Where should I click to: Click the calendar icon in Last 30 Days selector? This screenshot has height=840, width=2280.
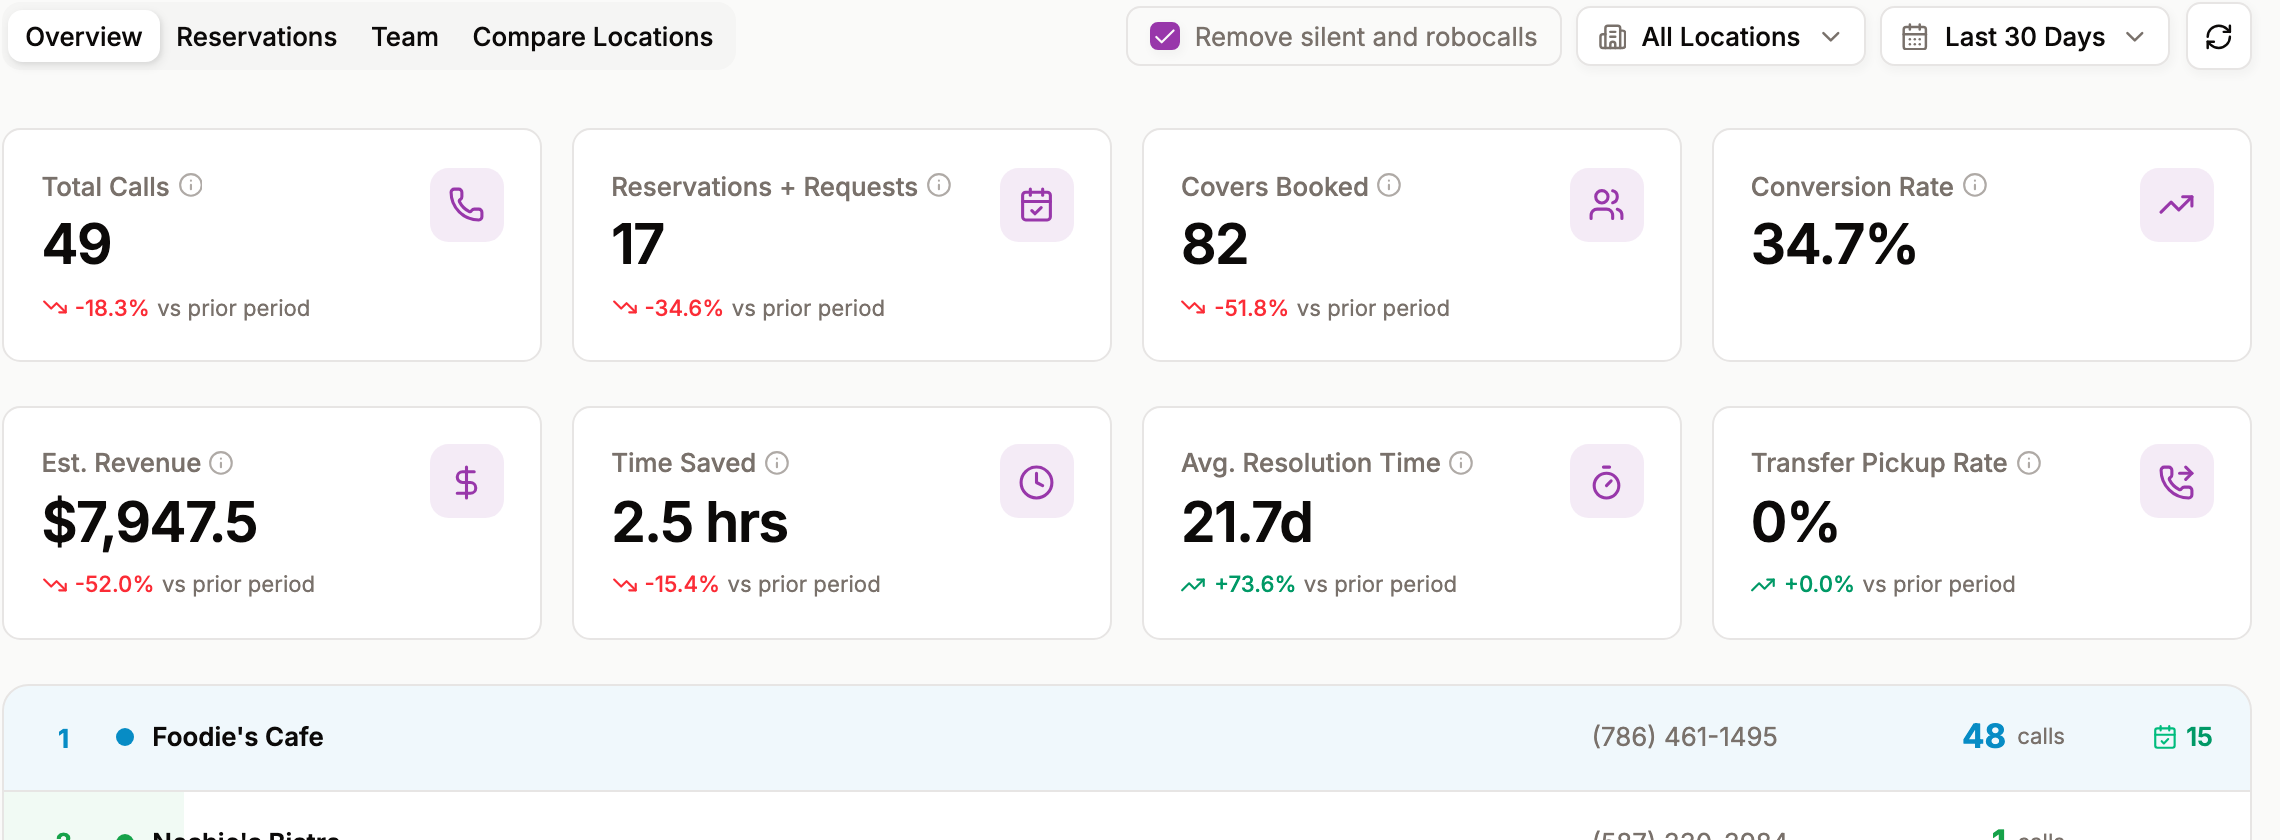[x=1914, y=38]
